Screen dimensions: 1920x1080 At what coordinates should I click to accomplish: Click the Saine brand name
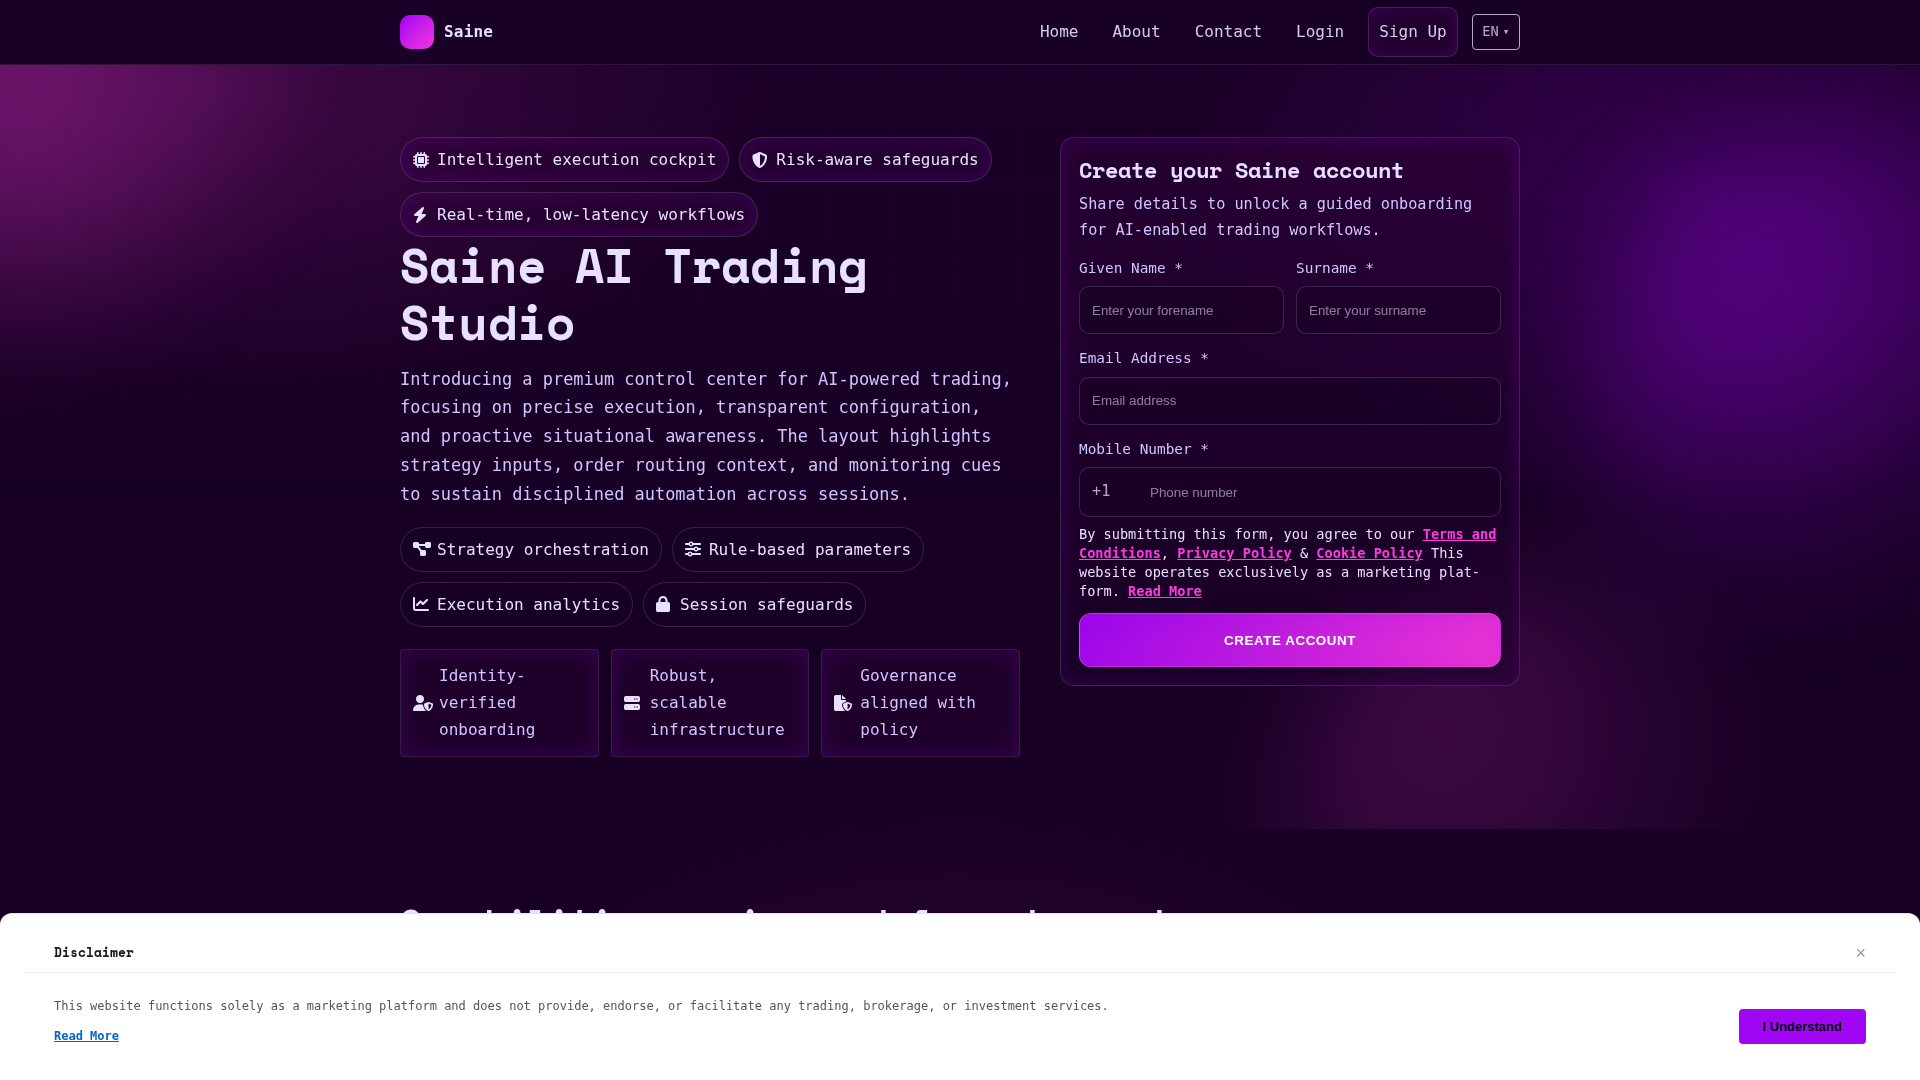point(468,32)
